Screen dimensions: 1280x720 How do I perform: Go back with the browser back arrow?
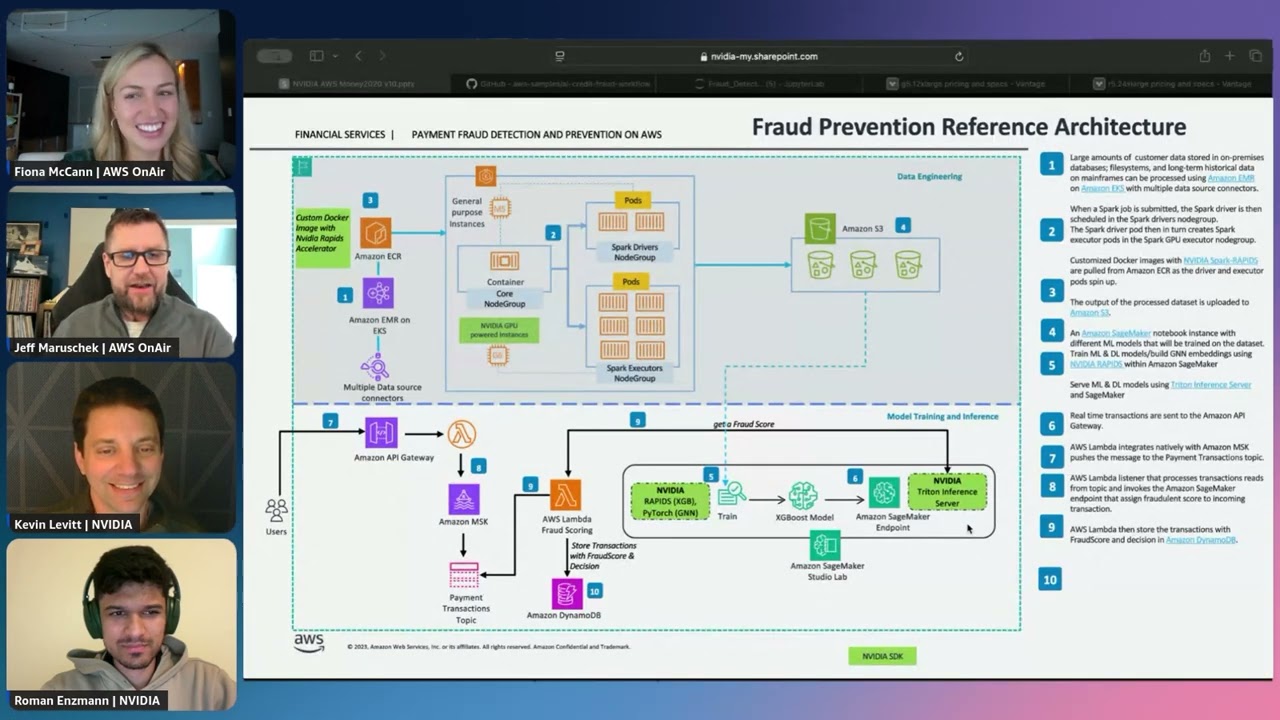[x=359, y=56]
